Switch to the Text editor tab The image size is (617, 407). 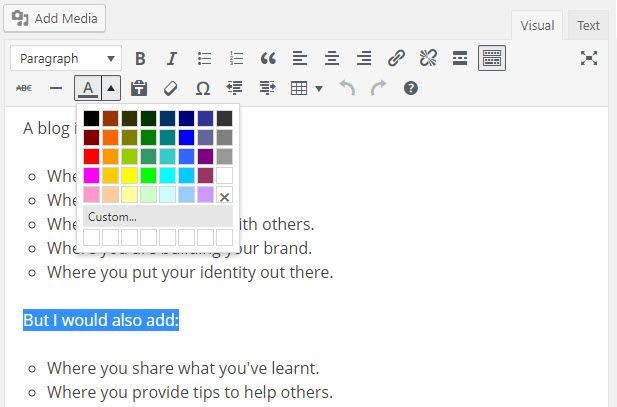click(x=588, y=26)
